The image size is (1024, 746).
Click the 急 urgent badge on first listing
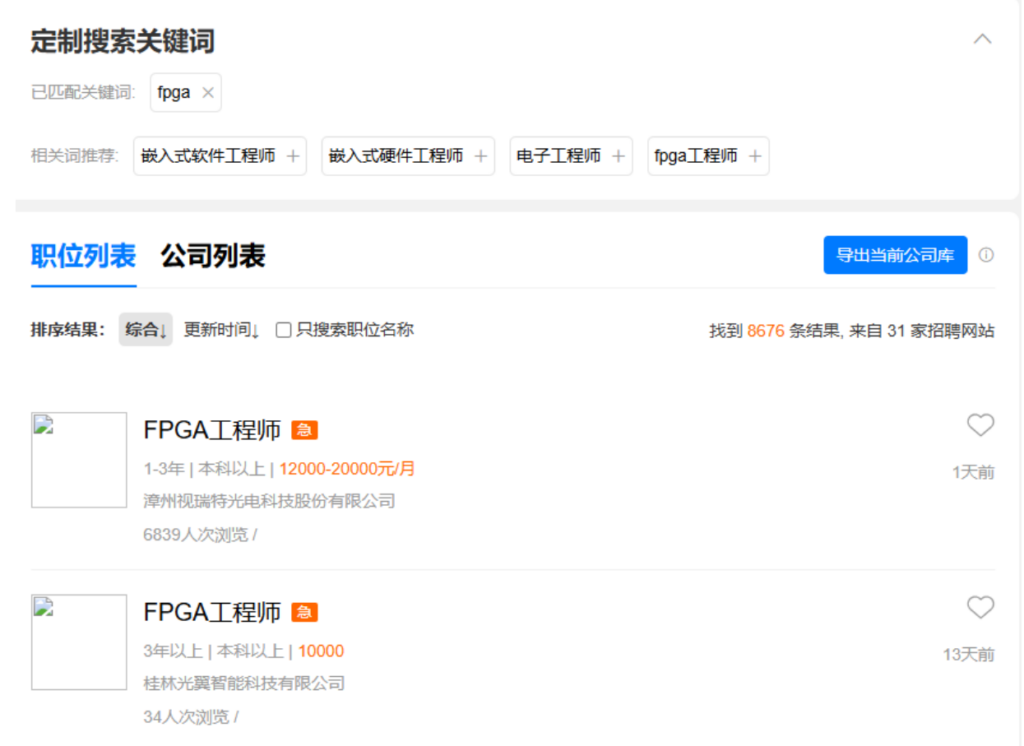point(304,428)
